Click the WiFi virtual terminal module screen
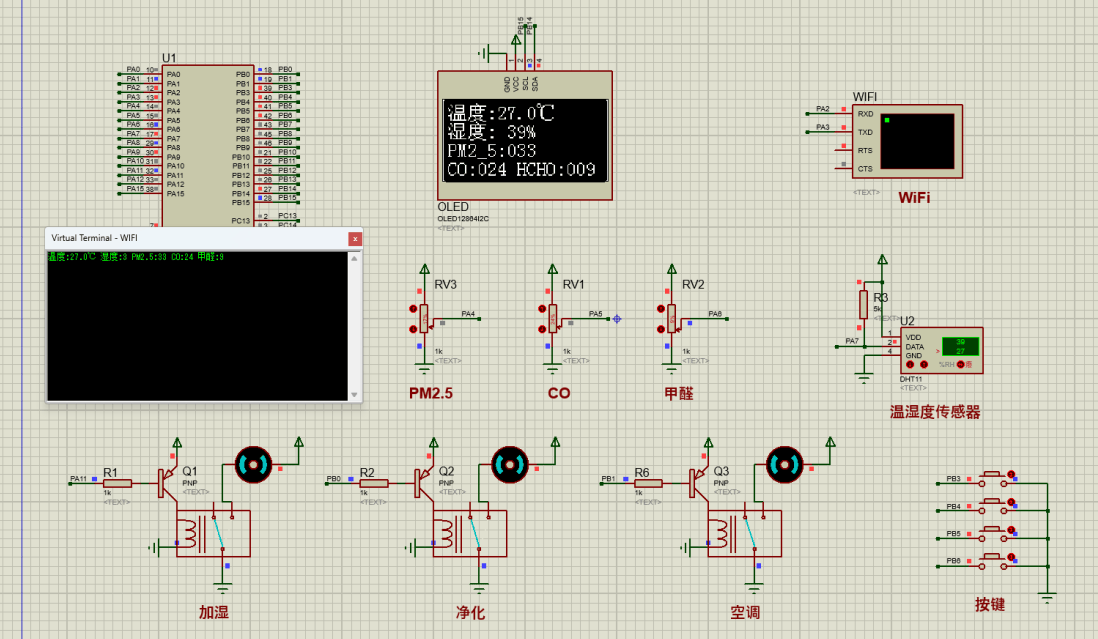Viewport: 1098px width, 639px height. (918, 141)
